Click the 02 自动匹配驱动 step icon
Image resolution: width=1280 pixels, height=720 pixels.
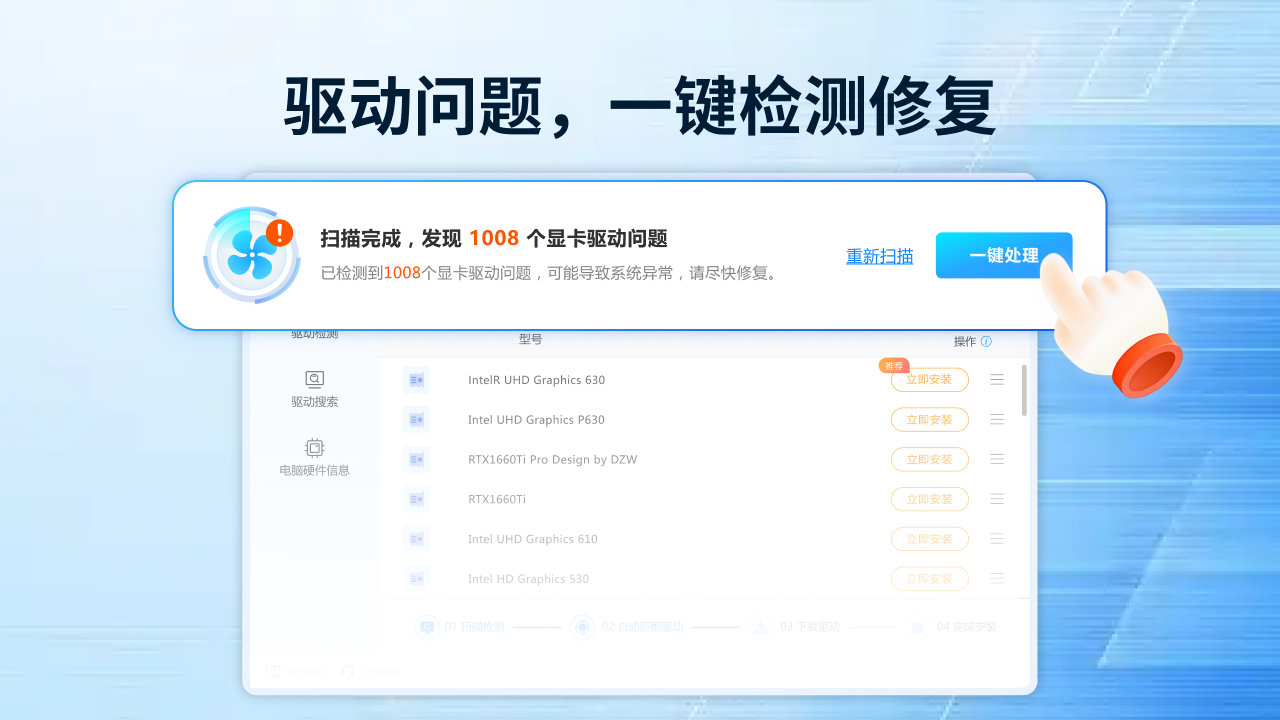tap(581, 627)
